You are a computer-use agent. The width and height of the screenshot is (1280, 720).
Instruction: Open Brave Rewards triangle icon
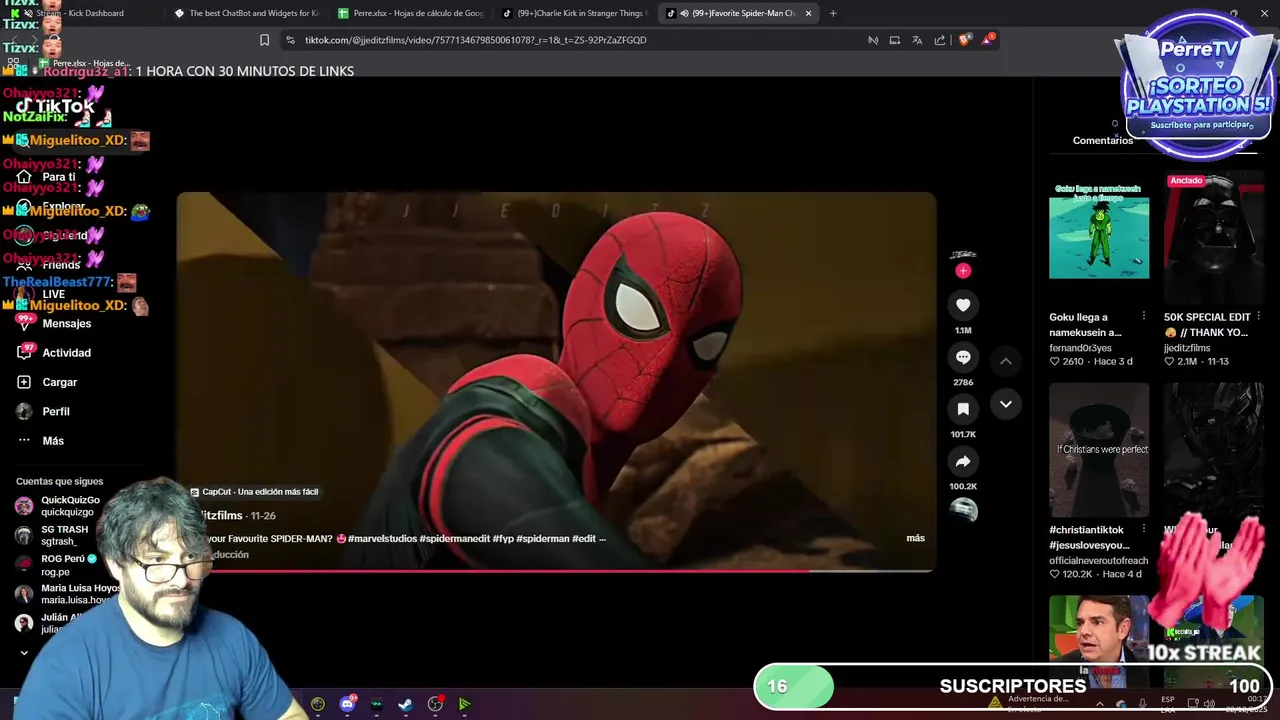pyautogui.click(x=989, y=39)
